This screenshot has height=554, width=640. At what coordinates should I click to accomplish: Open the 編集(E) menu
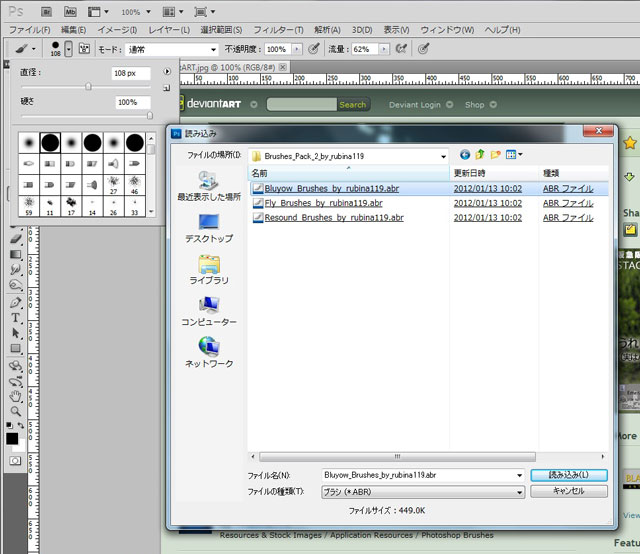tap(73, 30)
